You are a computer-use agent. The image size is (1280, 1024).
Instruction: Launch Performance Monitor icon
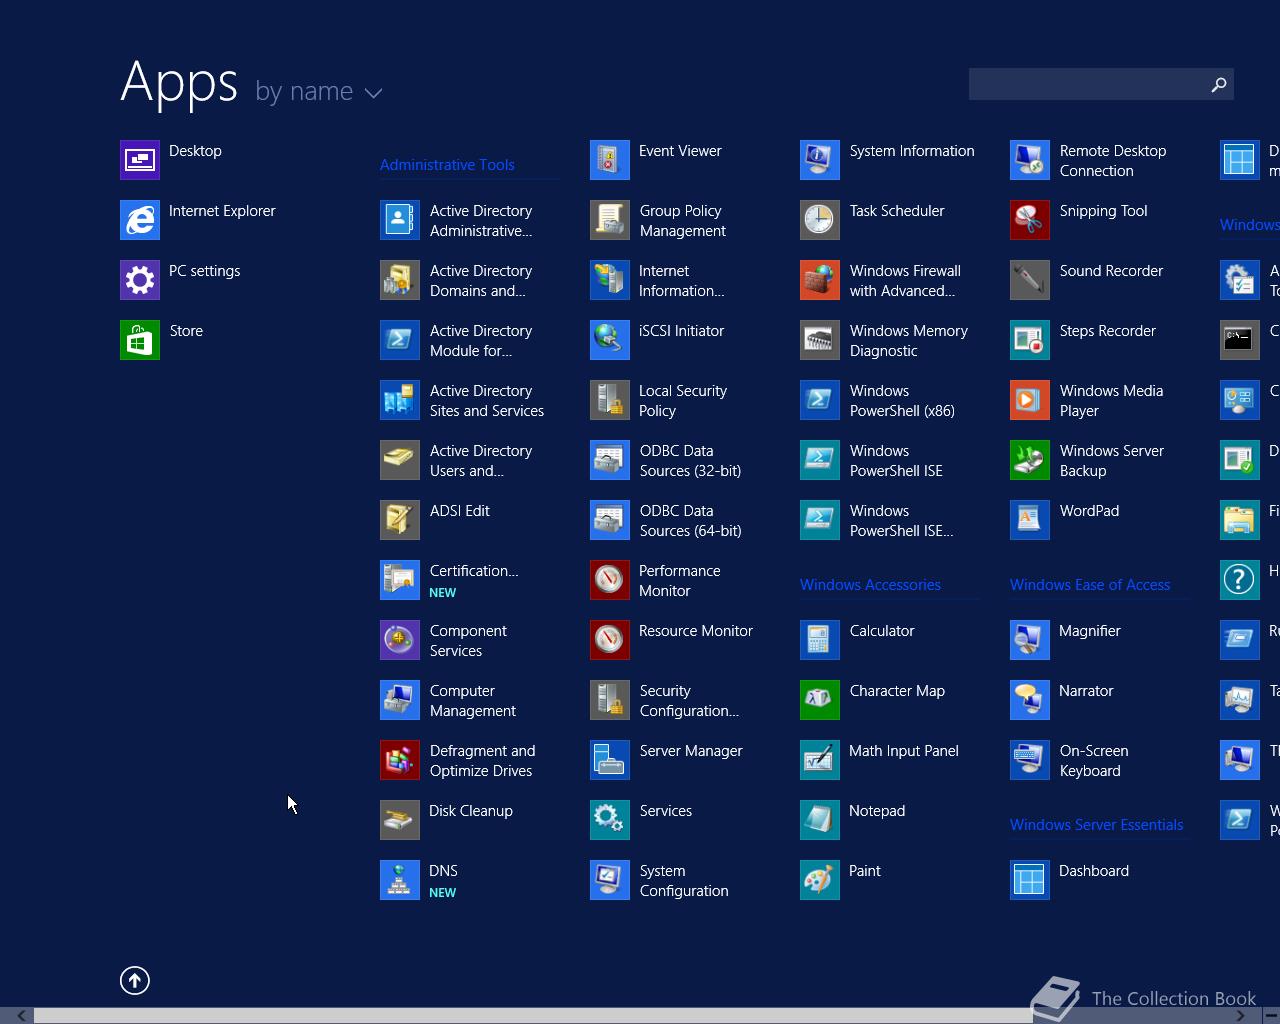pos(610,580)
